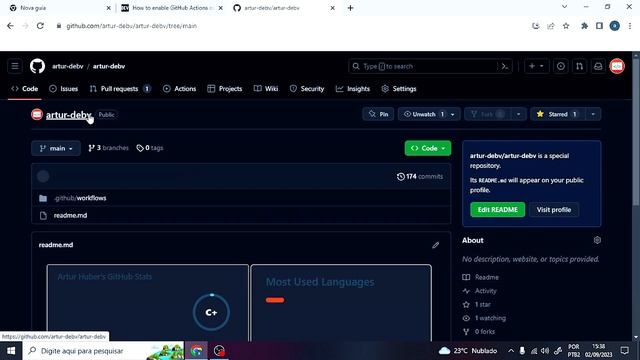Open a new browser tab with plus
Image resolution: width=640 pixels, height=360 pixels.
click(350, 8)
